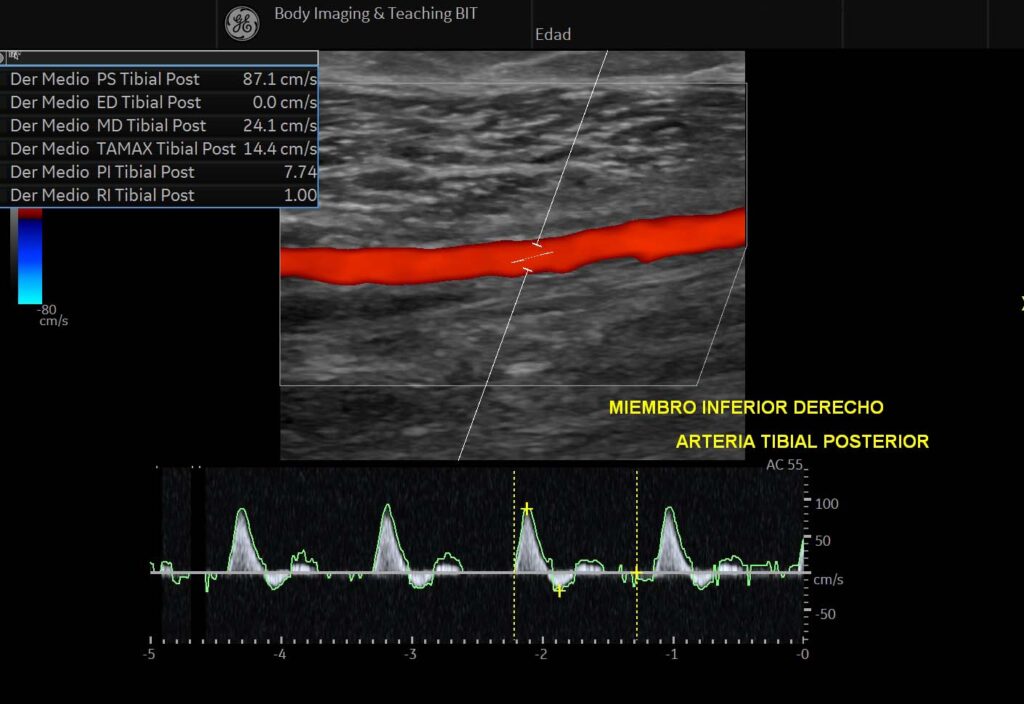1024x704 pixels.
Task: Click the Edad field in the header
Action: [553, 35]
